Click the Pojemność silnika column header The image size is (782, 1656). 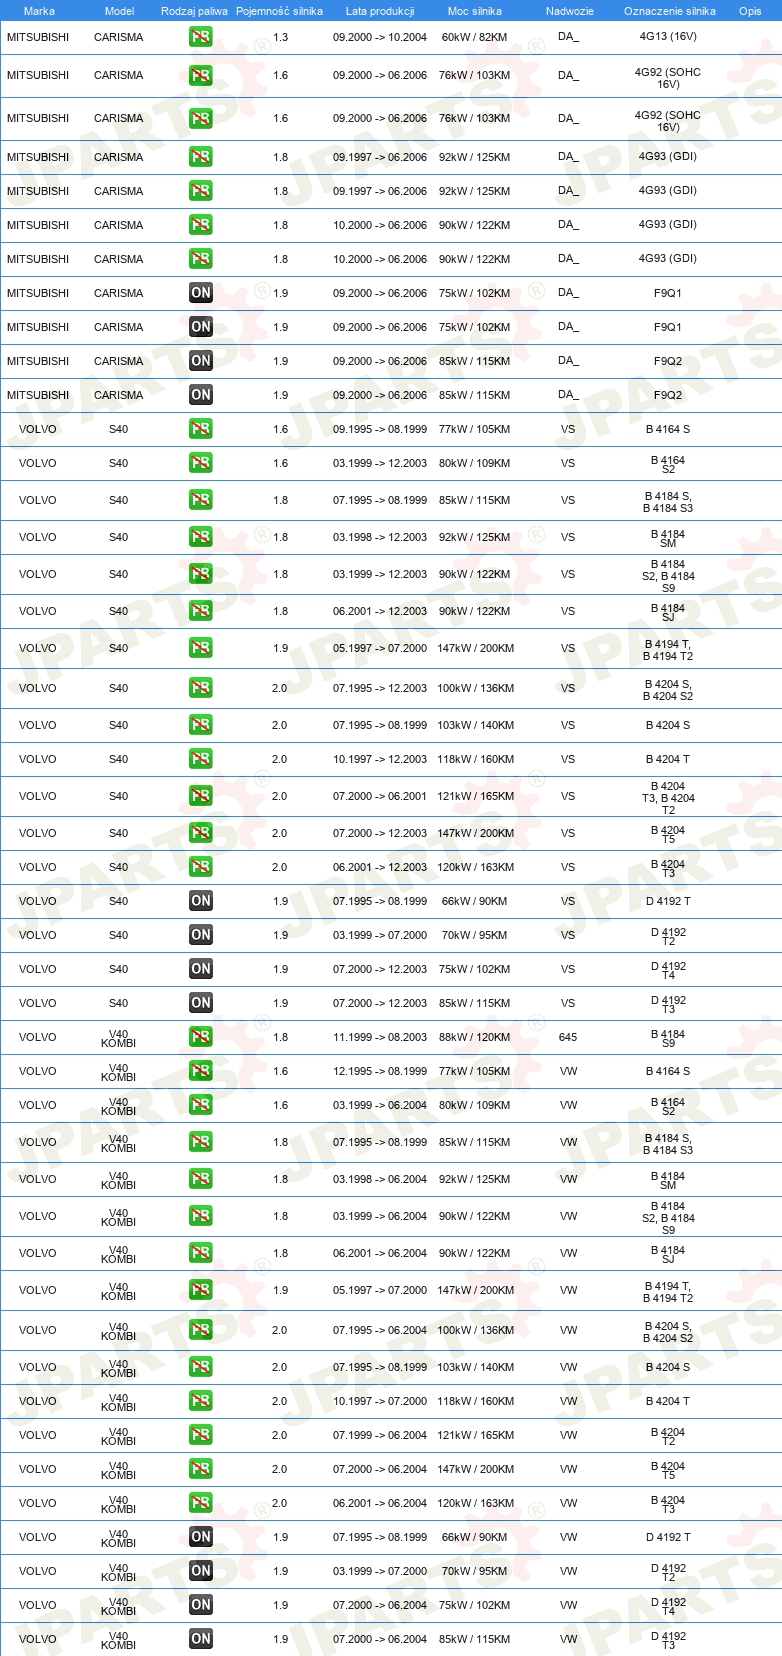click(x=279, y=11)
